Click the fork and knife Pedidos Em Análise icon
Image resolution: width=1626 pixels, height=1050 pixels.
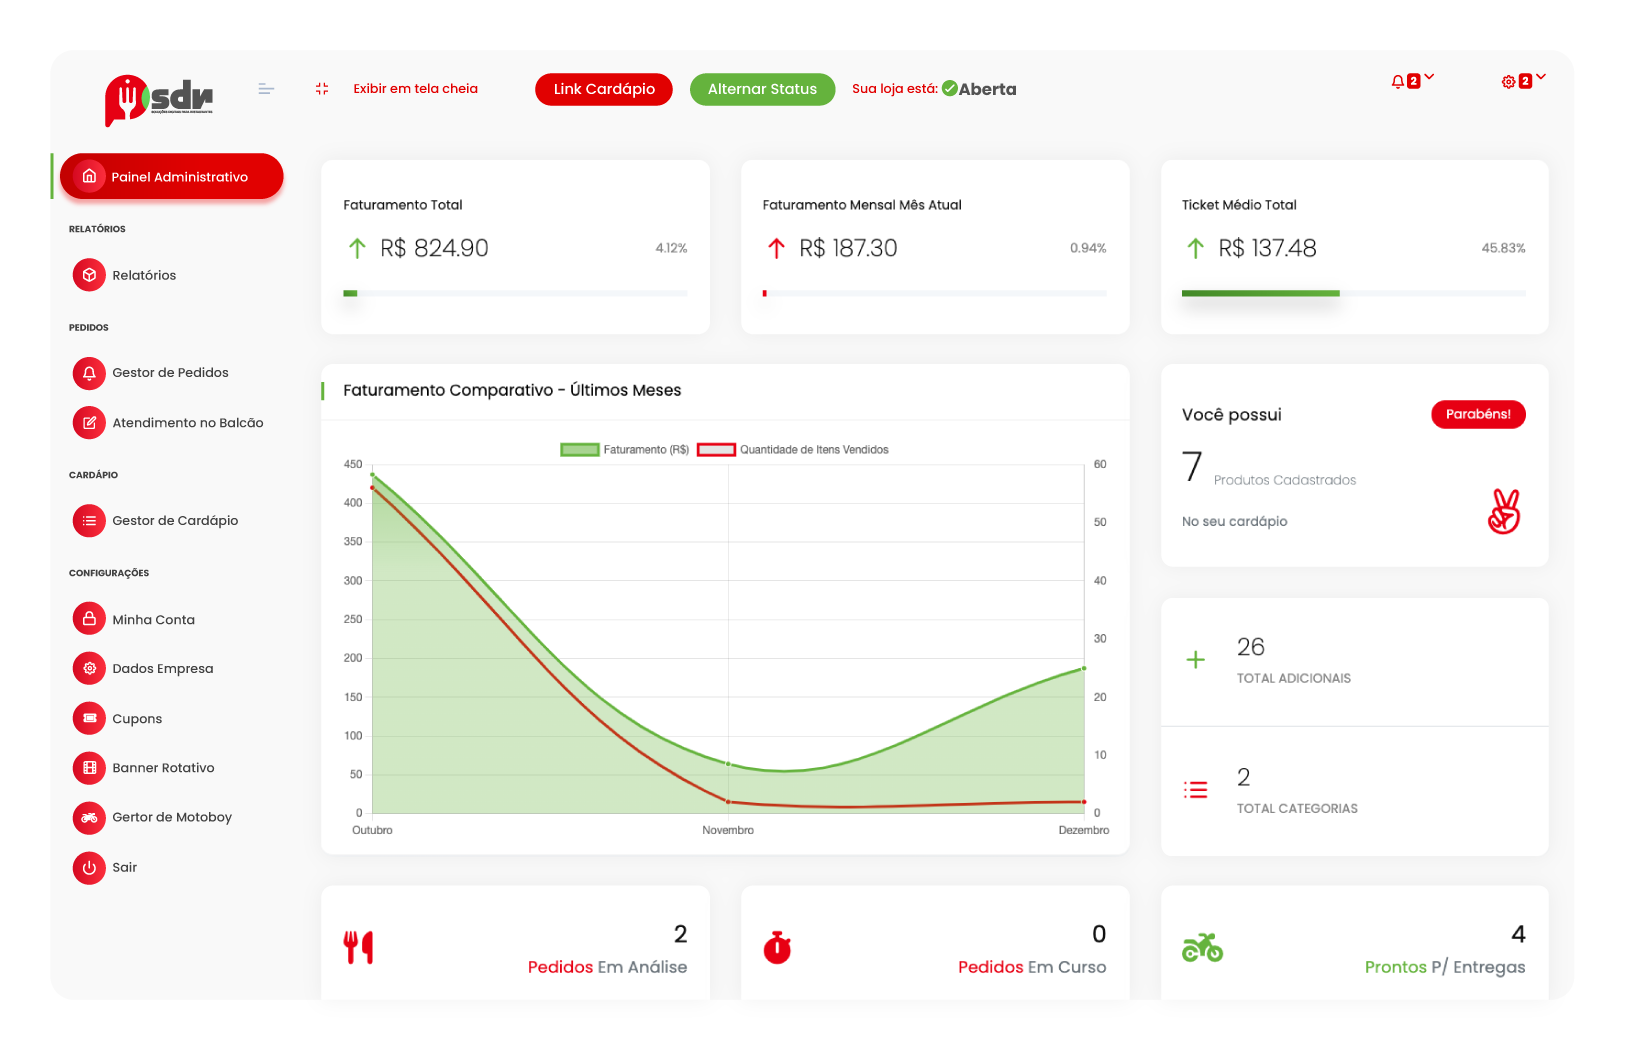358,947
